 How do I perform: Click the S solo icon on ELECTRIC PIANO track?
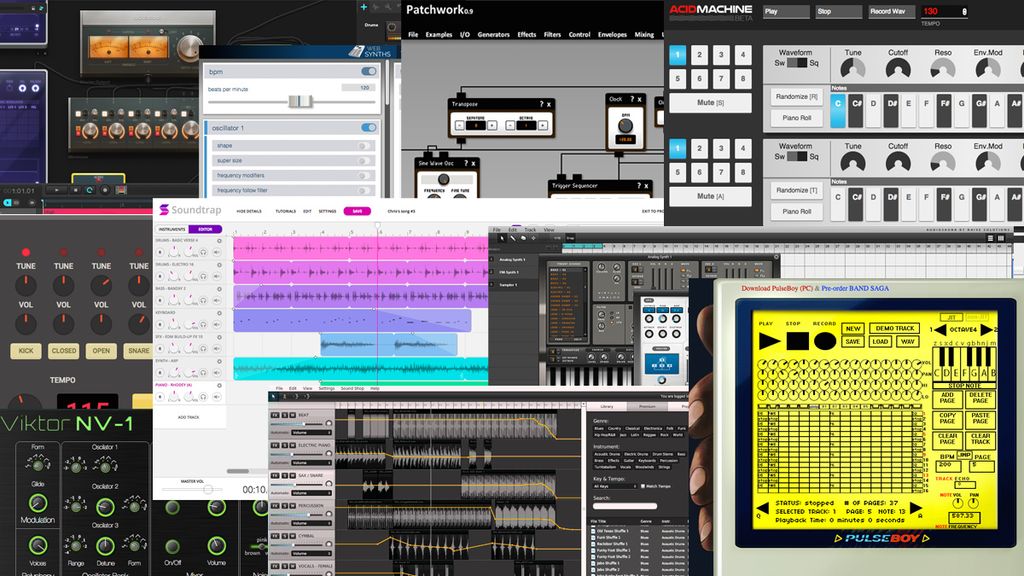284,445
